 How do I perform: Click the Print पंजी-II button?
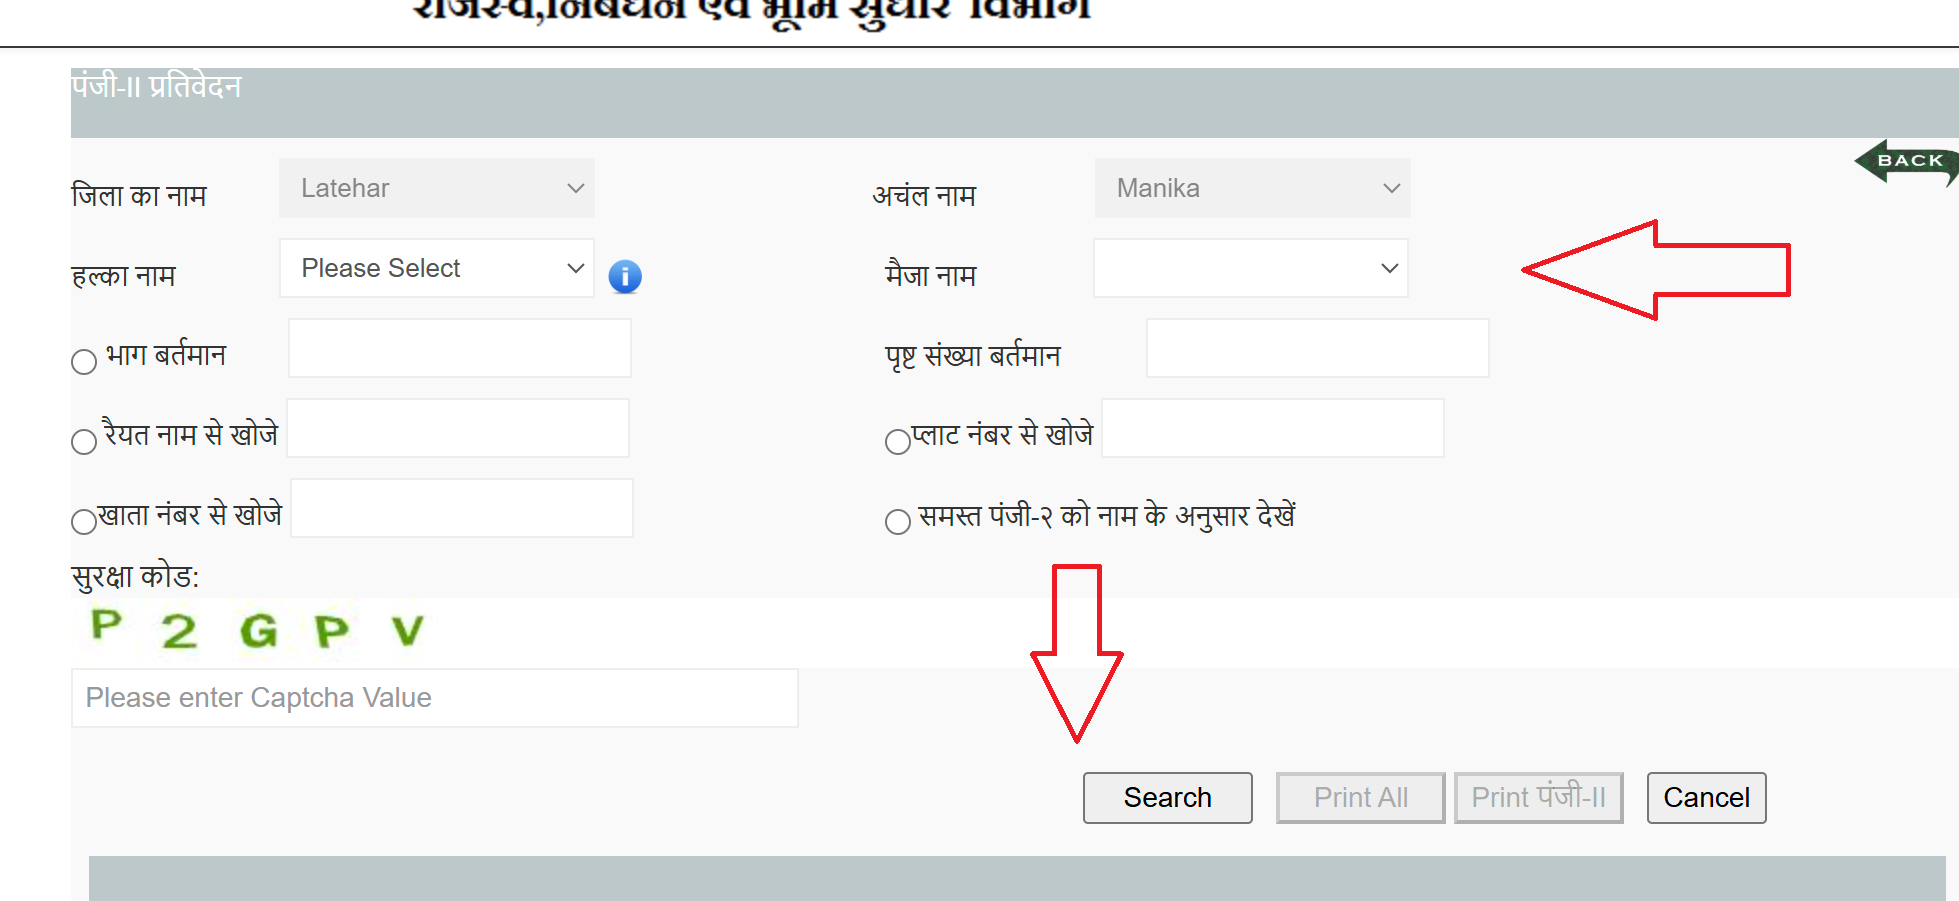pyautogui.click(x=1538, y=797)
